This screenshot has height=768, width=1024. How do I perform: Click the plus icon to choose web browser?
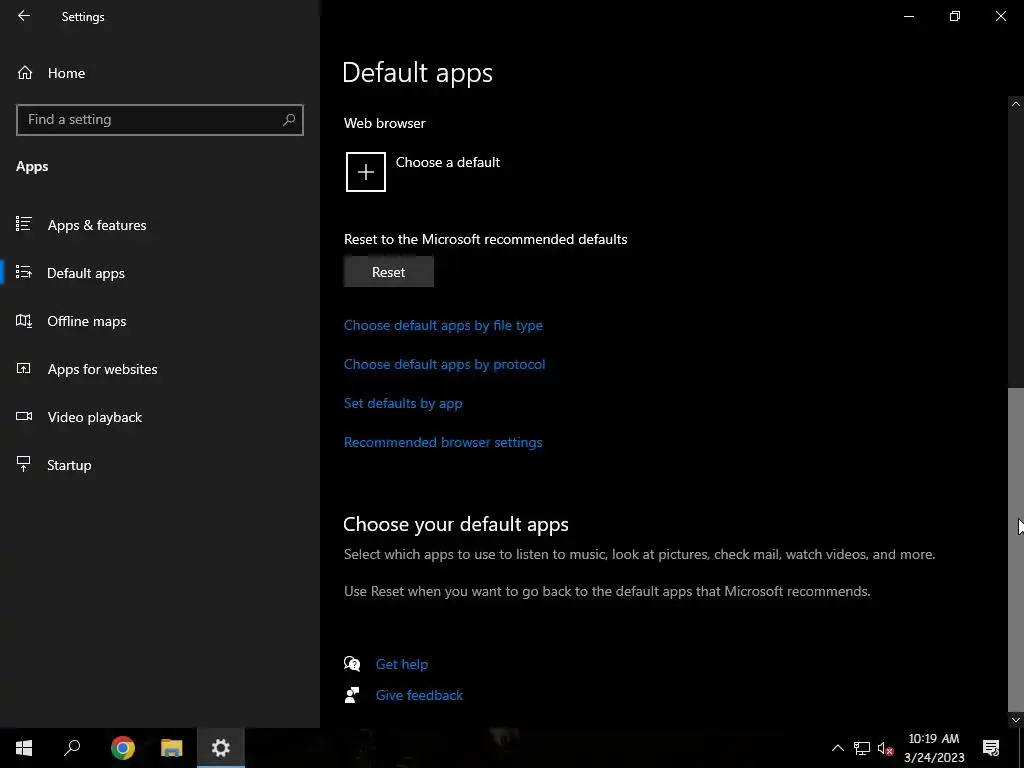[366, 172]
